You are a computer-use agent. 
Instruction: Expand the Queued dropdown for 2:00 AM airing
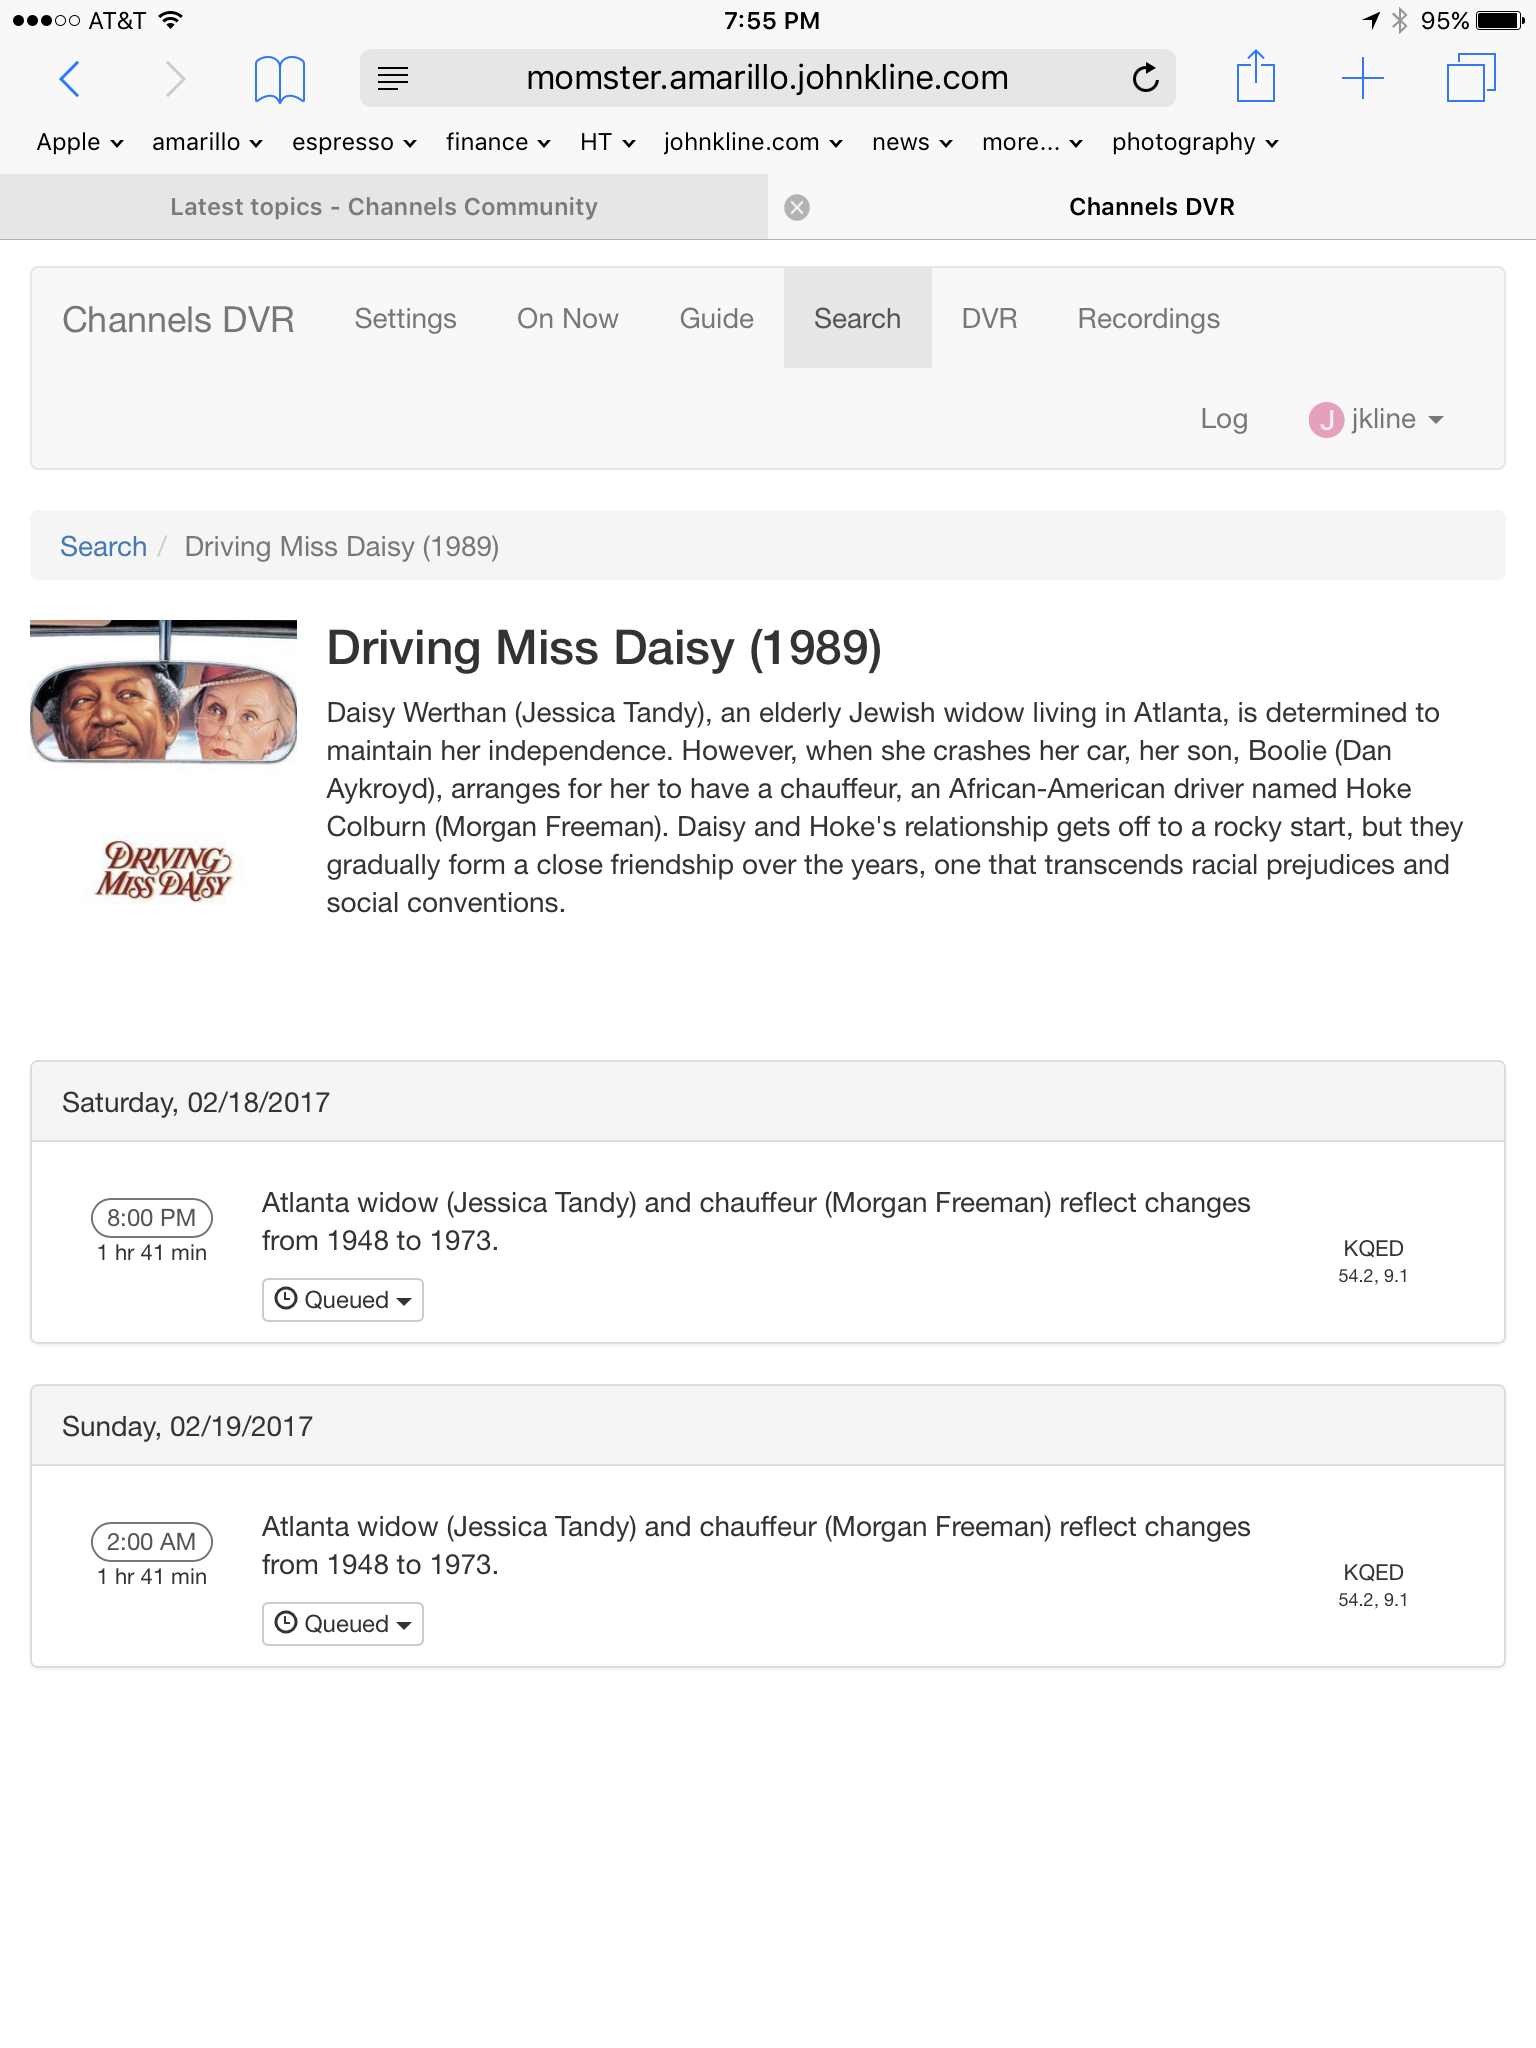(342, 1624)
